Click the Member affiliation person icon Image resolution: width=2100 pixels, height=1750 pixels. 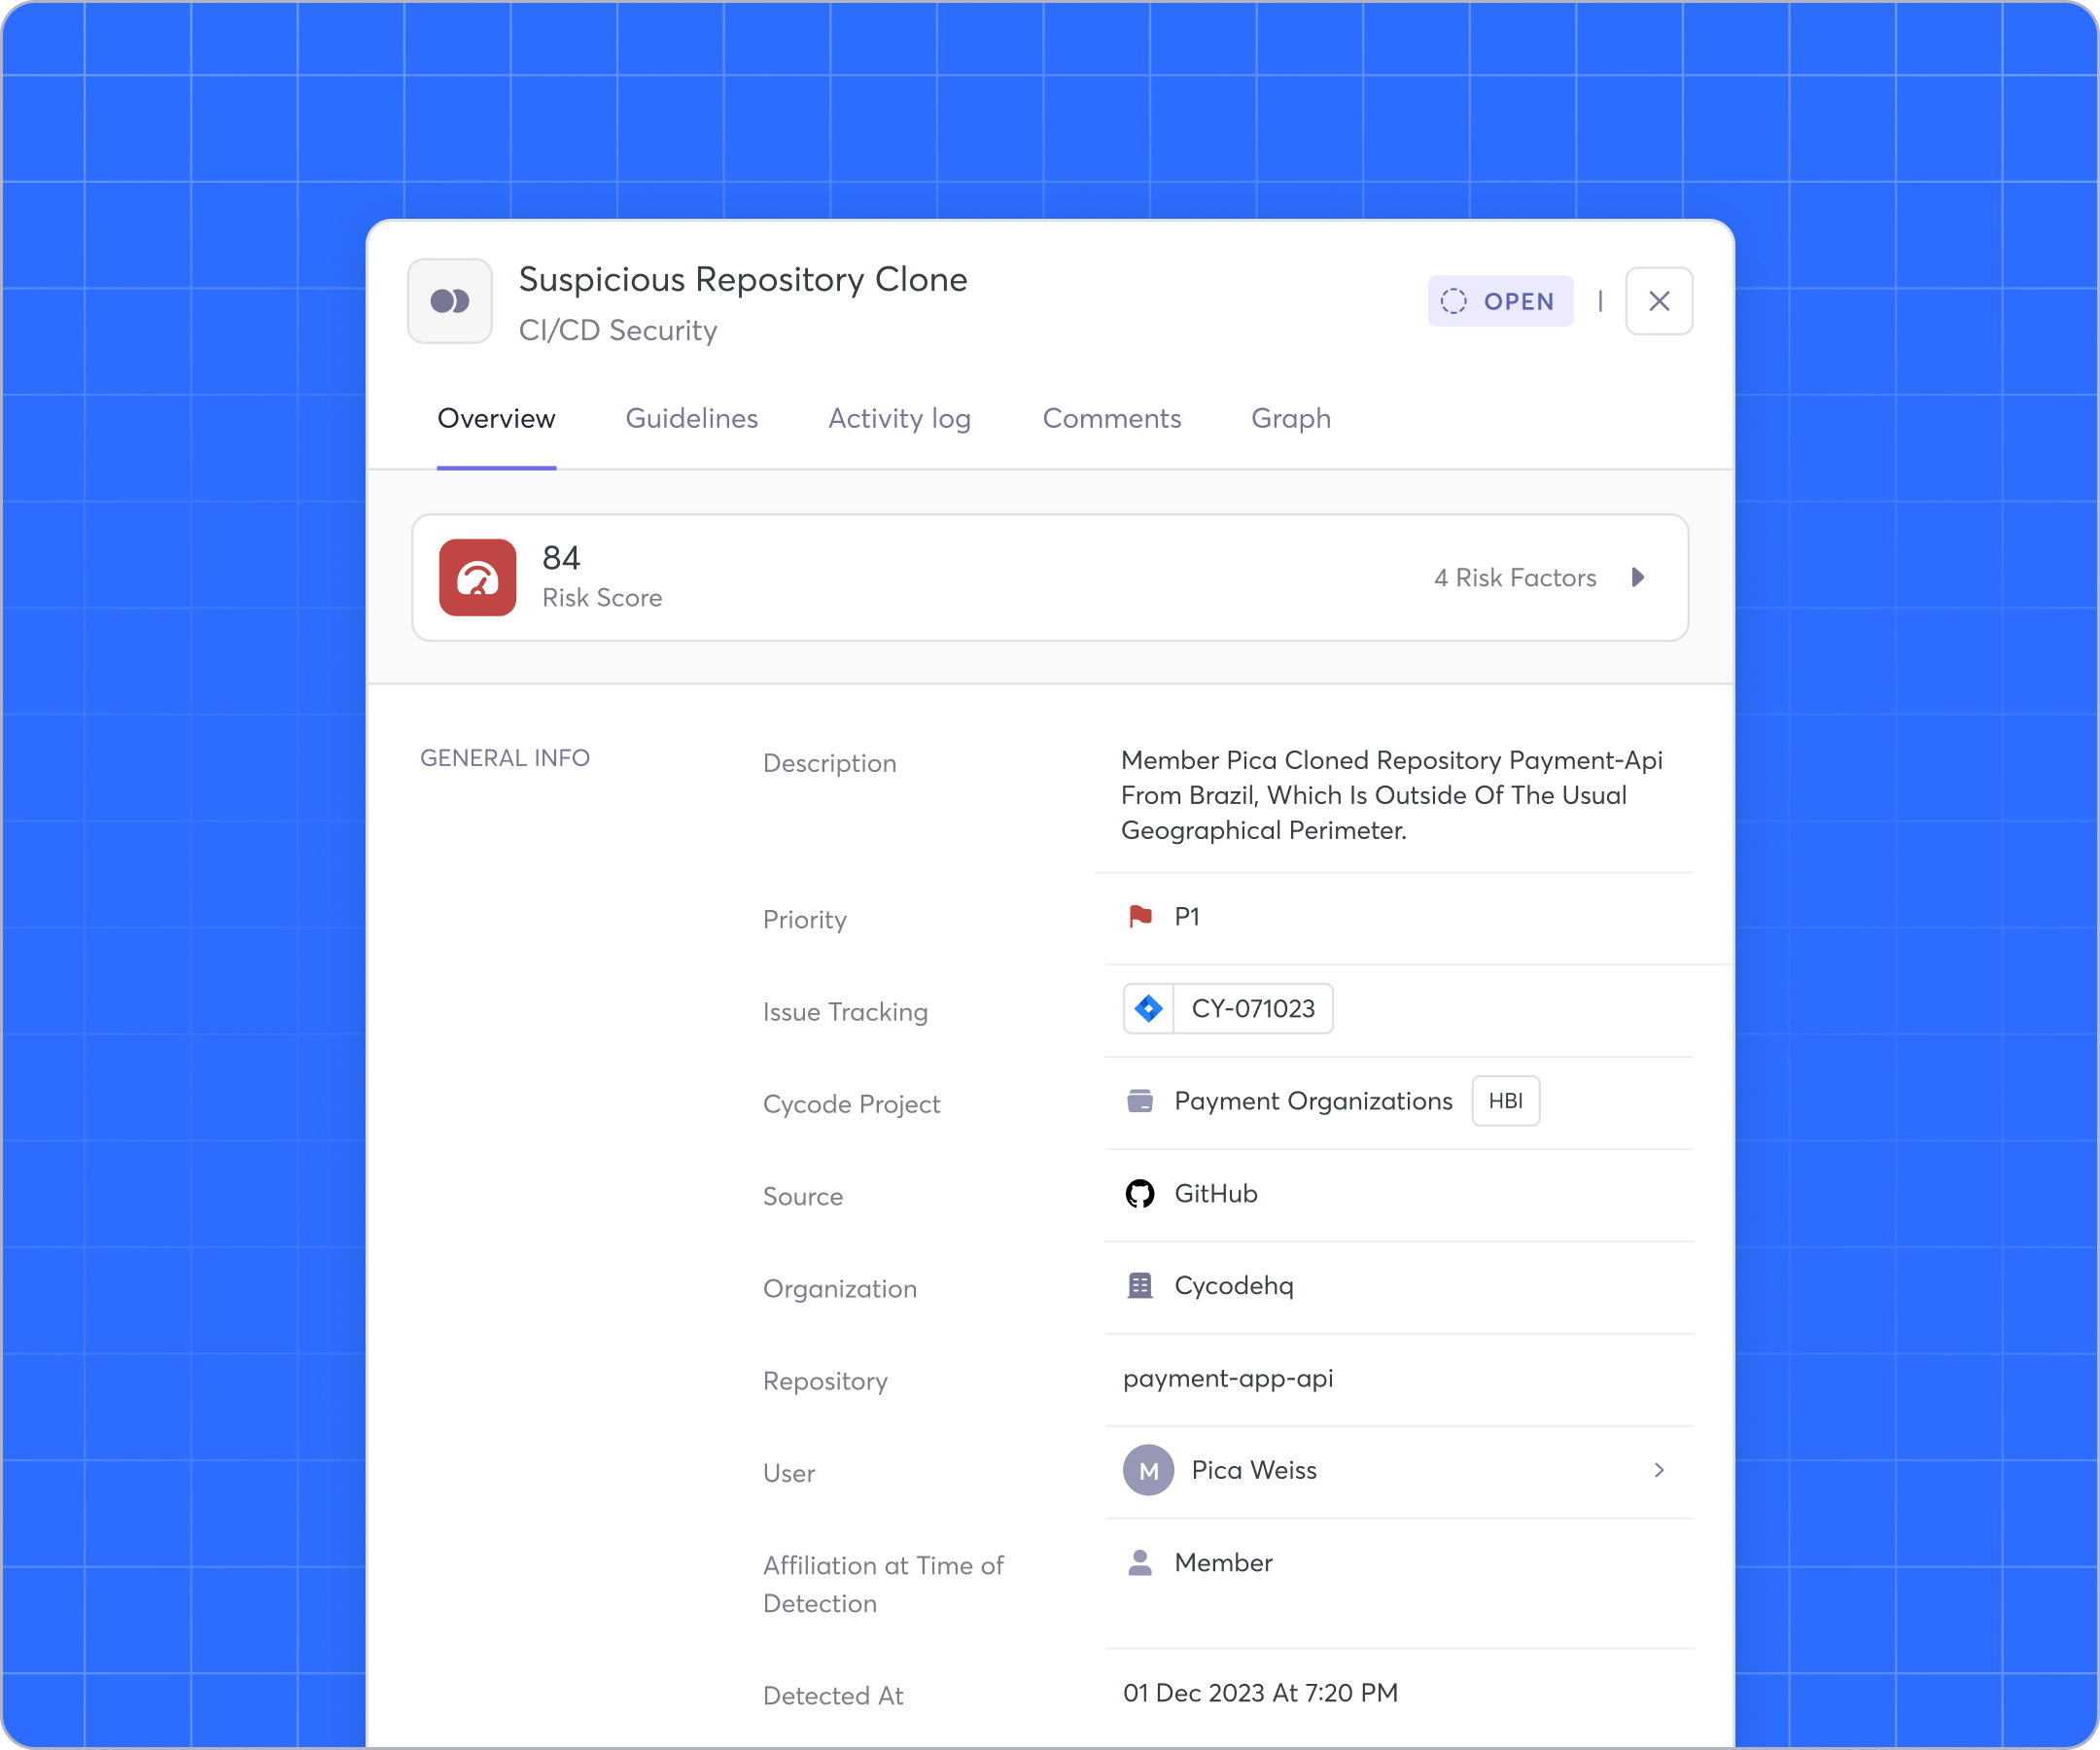(1139, 1562)
